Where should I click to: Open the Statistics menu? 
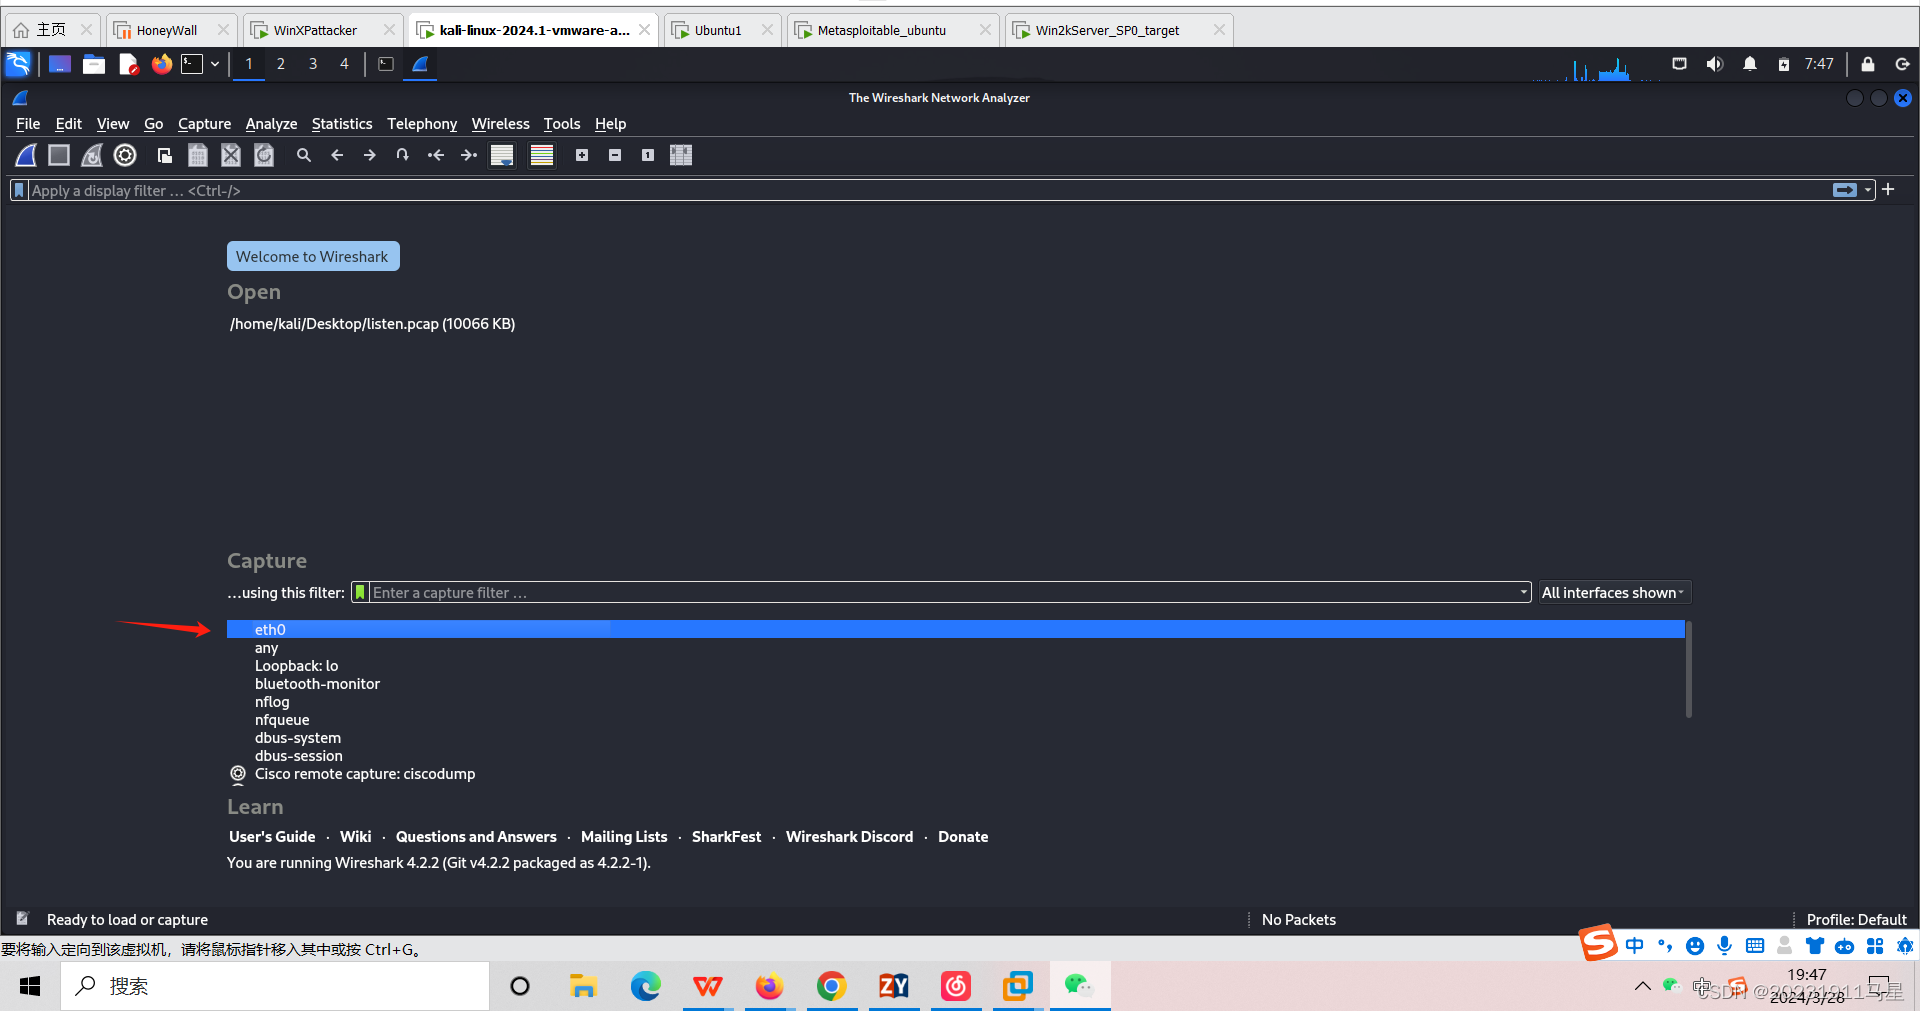342,124
